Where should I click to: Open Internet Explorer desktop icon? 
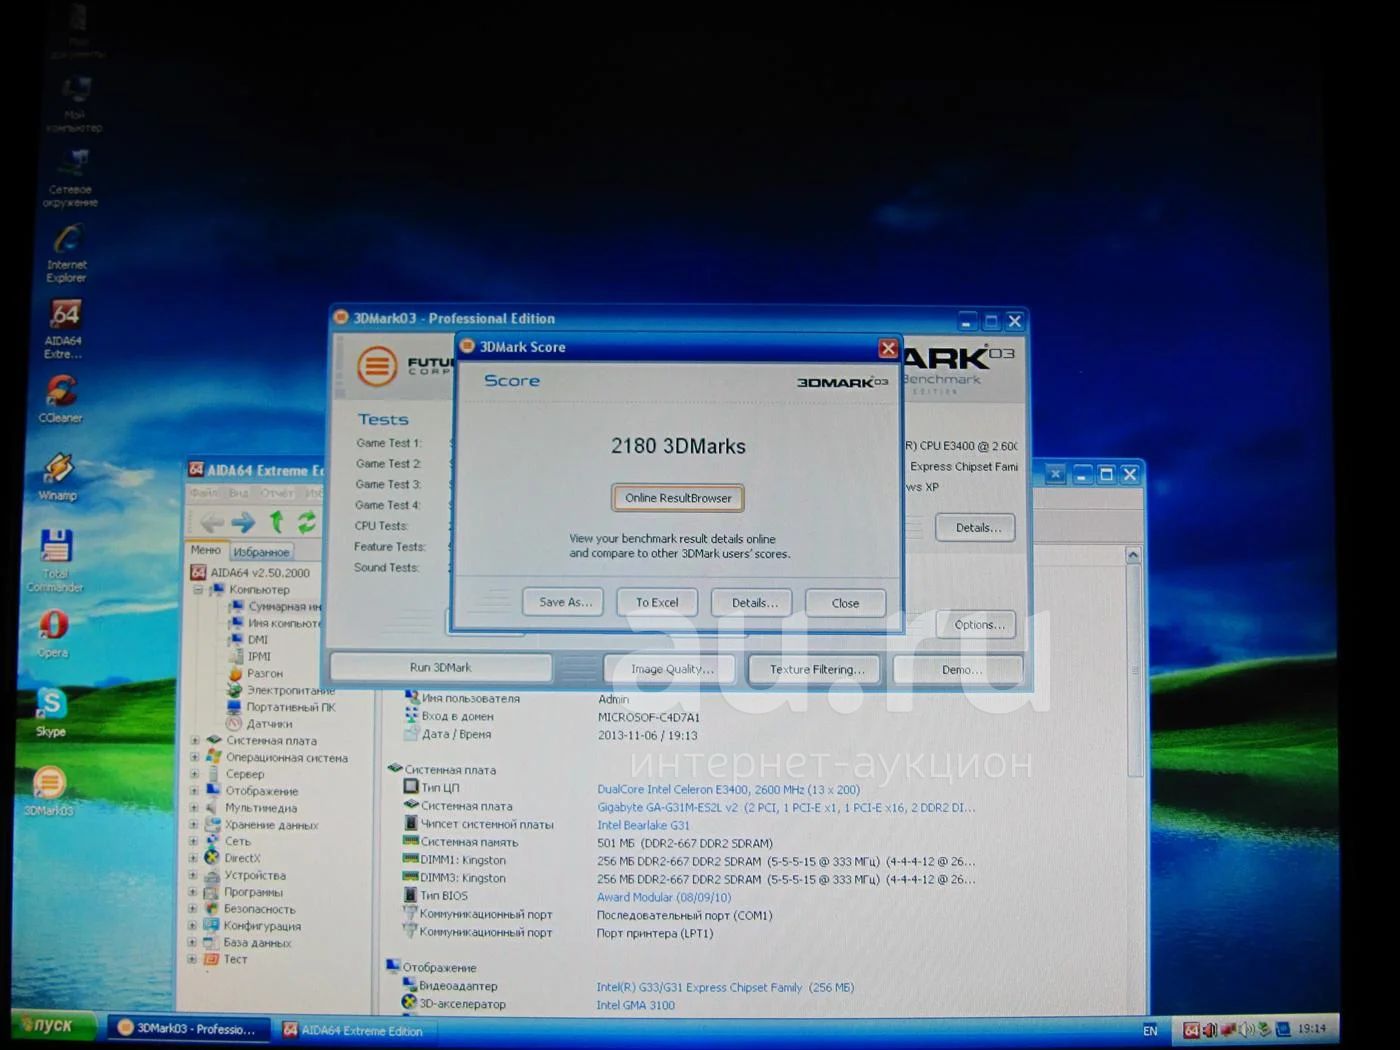tap(67, 253)
